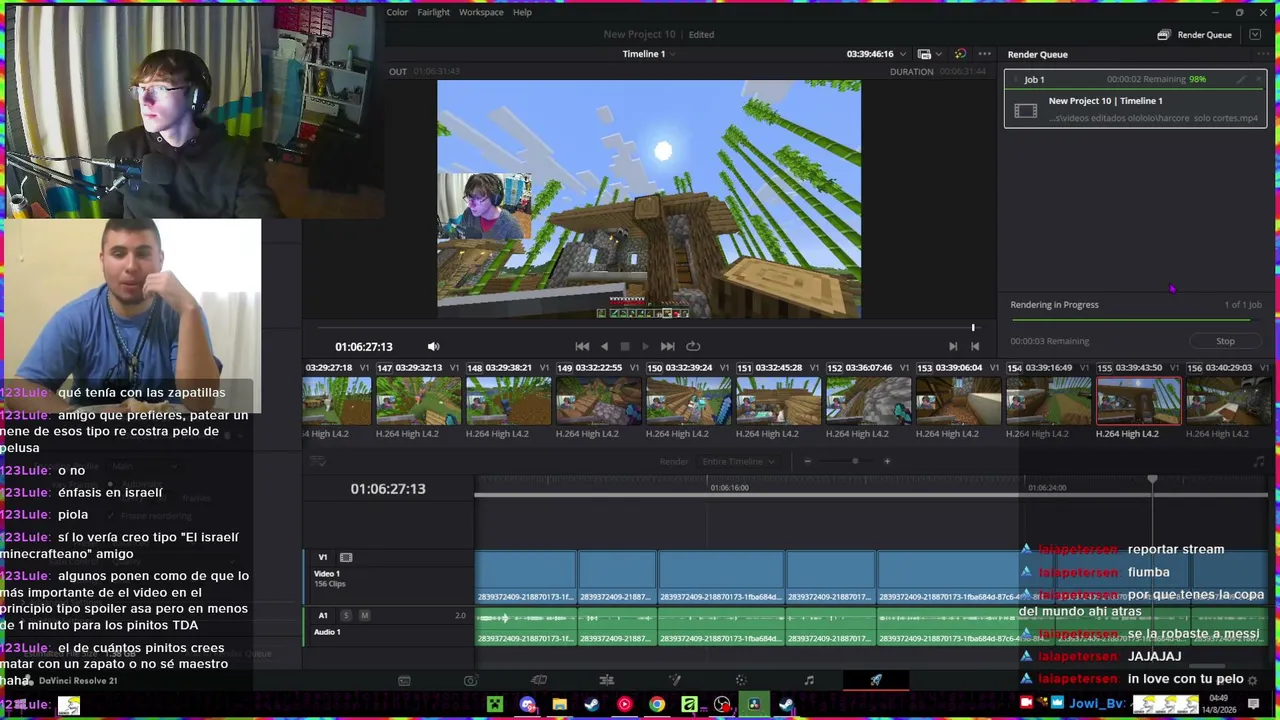Image resolution: width=1280 pixels, height=720 pixels.
Task: Open the Fairlight page music note icon
Action: point(809,681)
